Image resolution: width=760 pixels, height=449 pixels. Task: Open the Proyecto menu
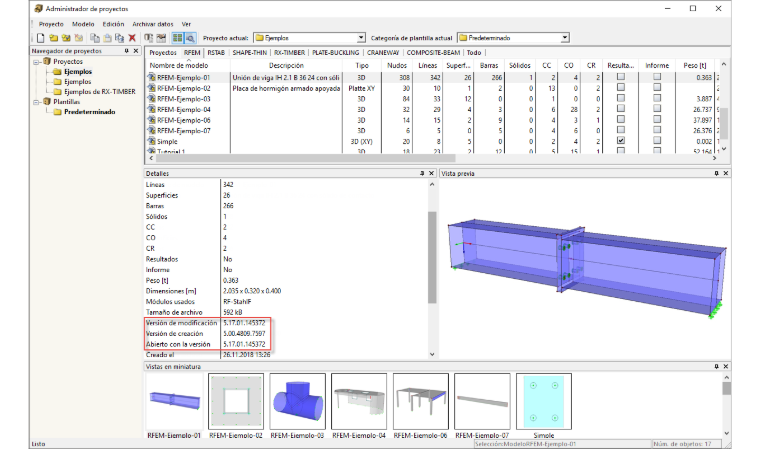point(51,24)
